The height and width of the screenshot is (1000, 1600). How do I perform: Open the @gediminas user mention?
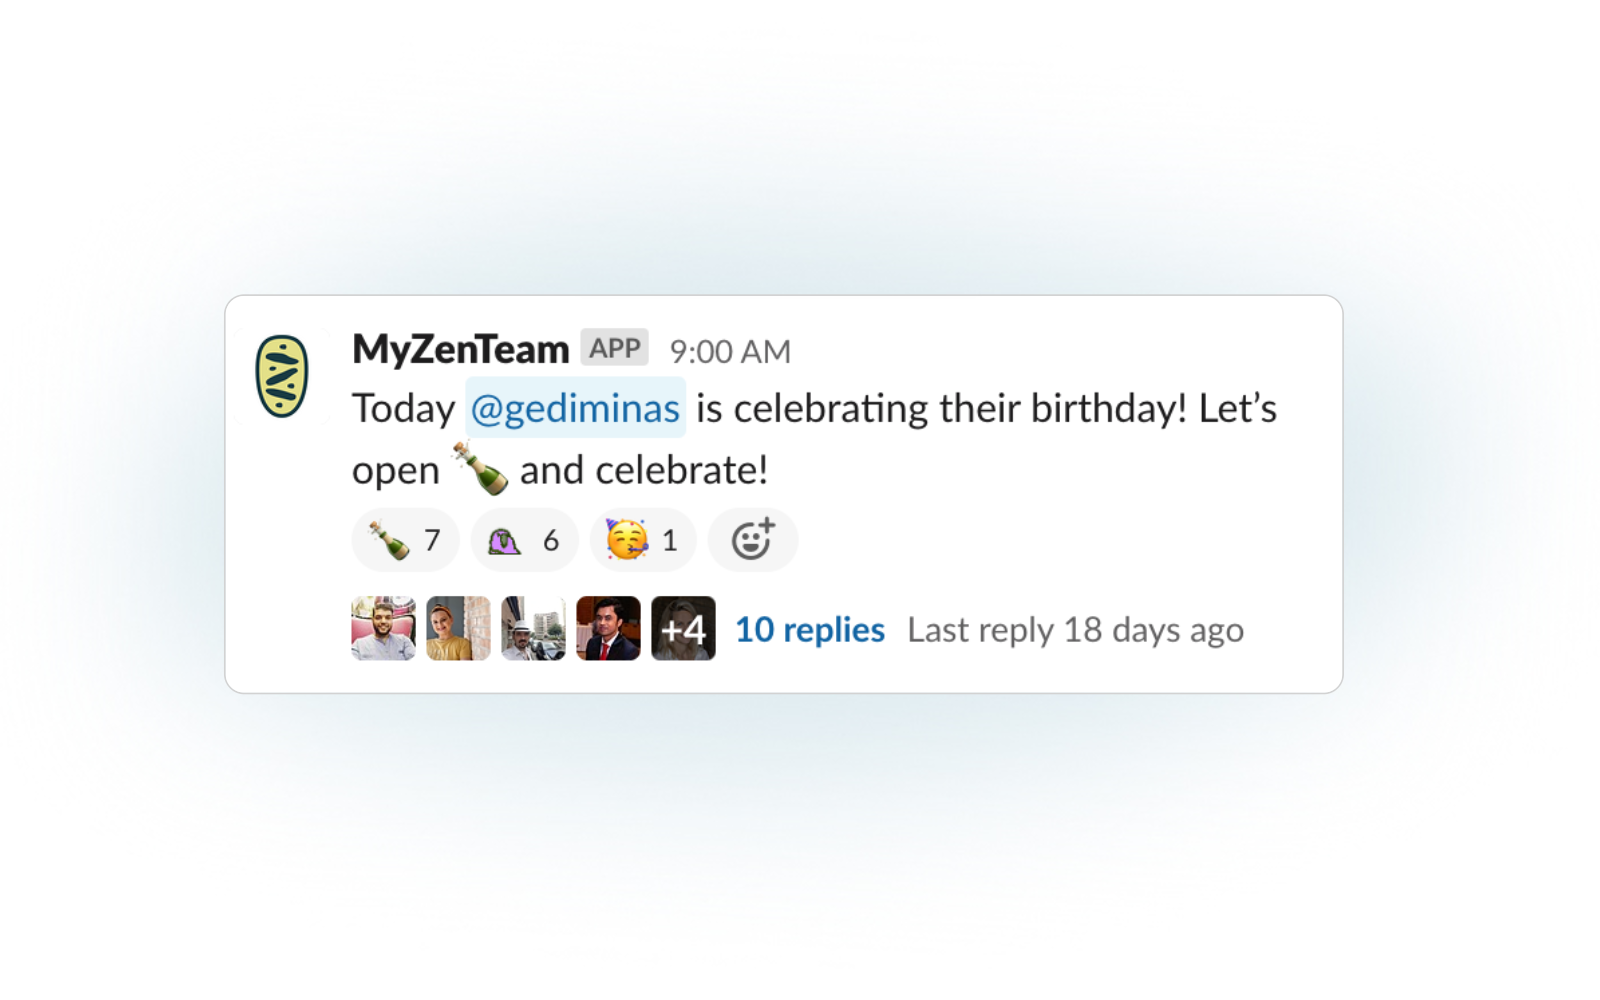coord(575,408)
